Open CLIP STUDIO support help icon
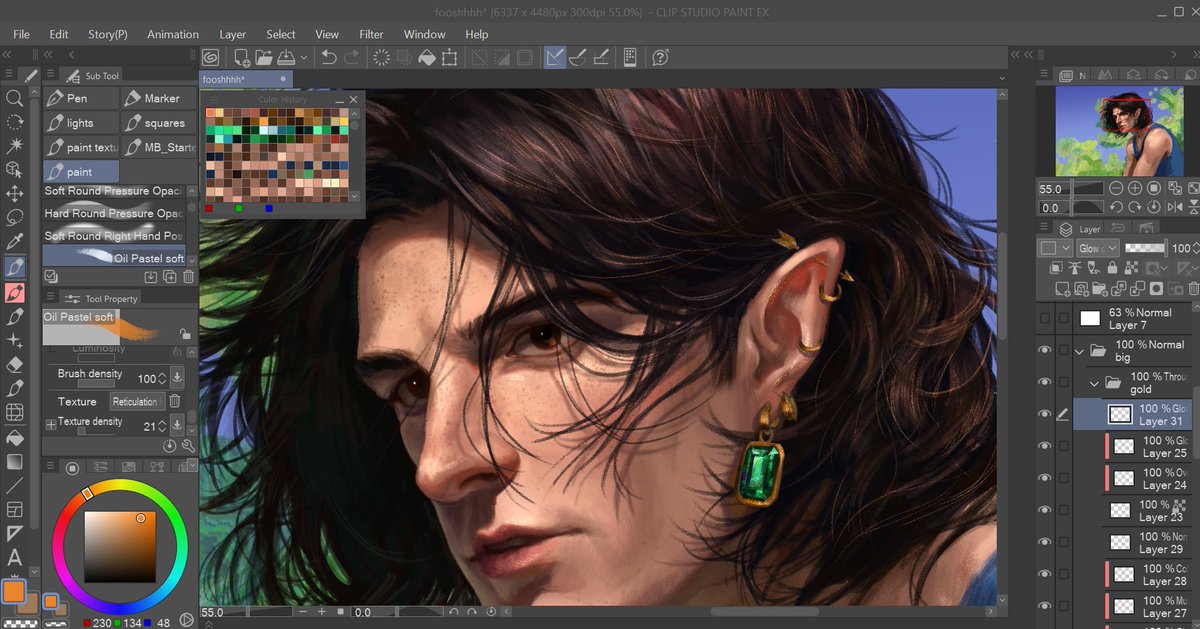The width and height of the screenshot is (1200, 629). point(660,58)
